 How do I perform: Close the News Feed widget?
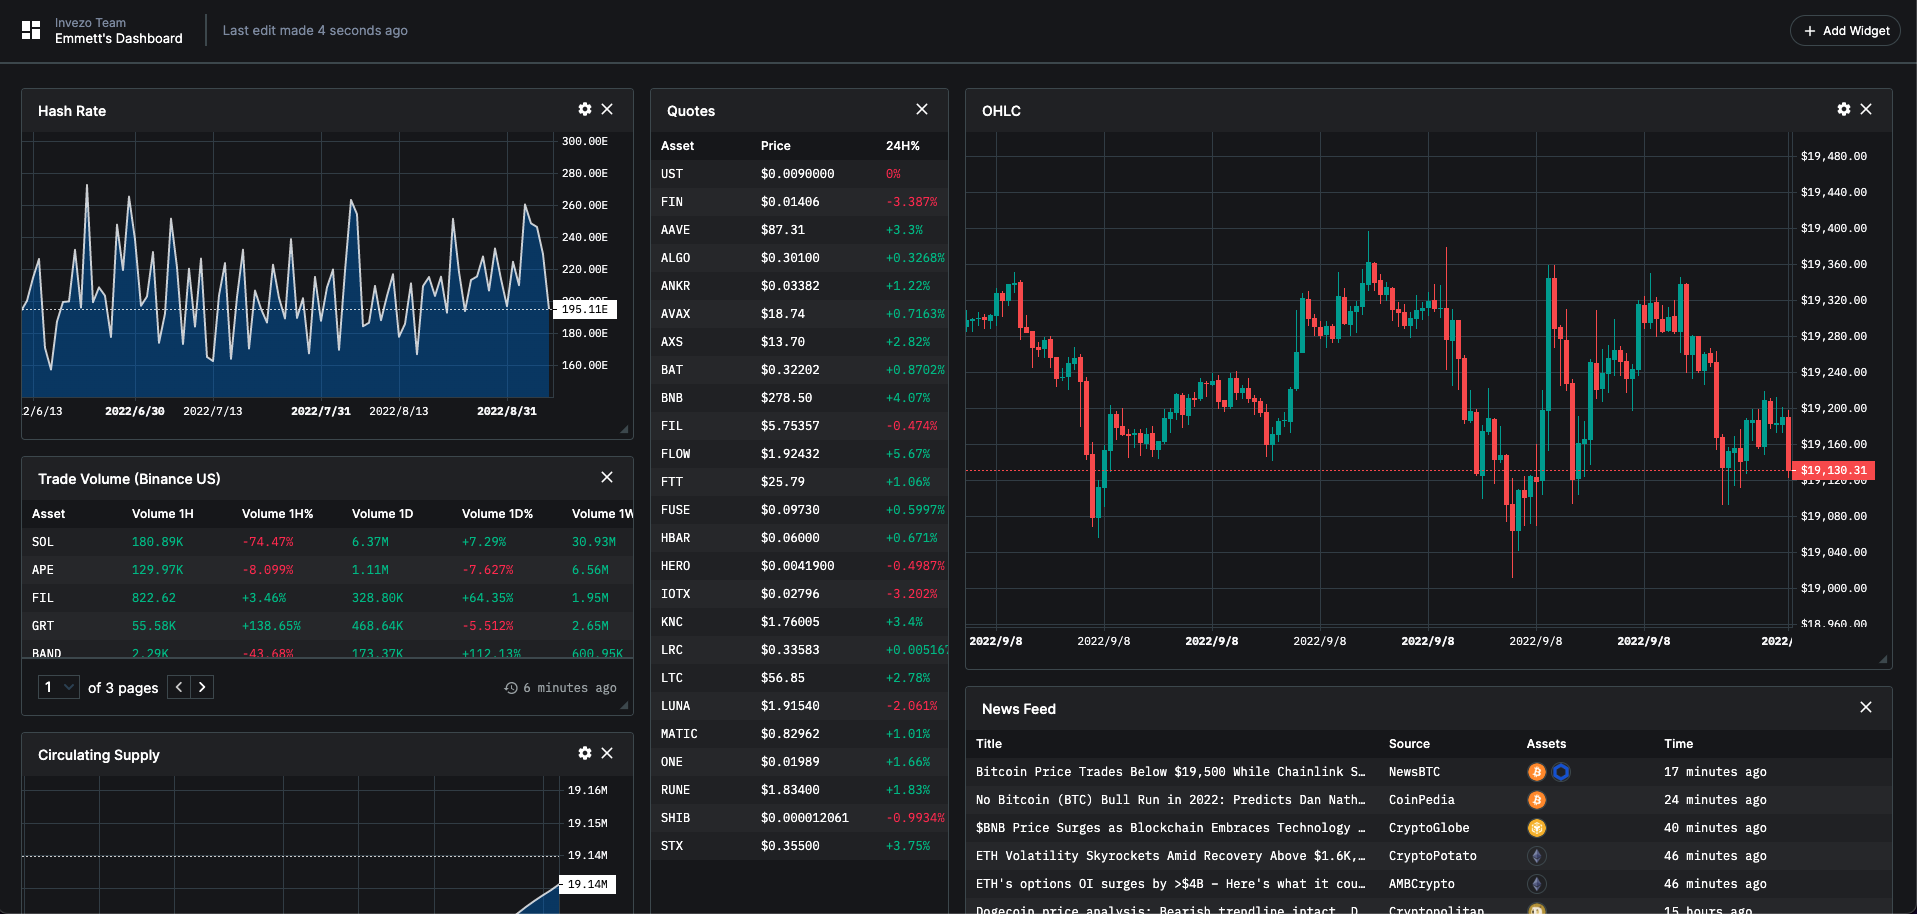pyautogui.click(x=1866, y=707)
